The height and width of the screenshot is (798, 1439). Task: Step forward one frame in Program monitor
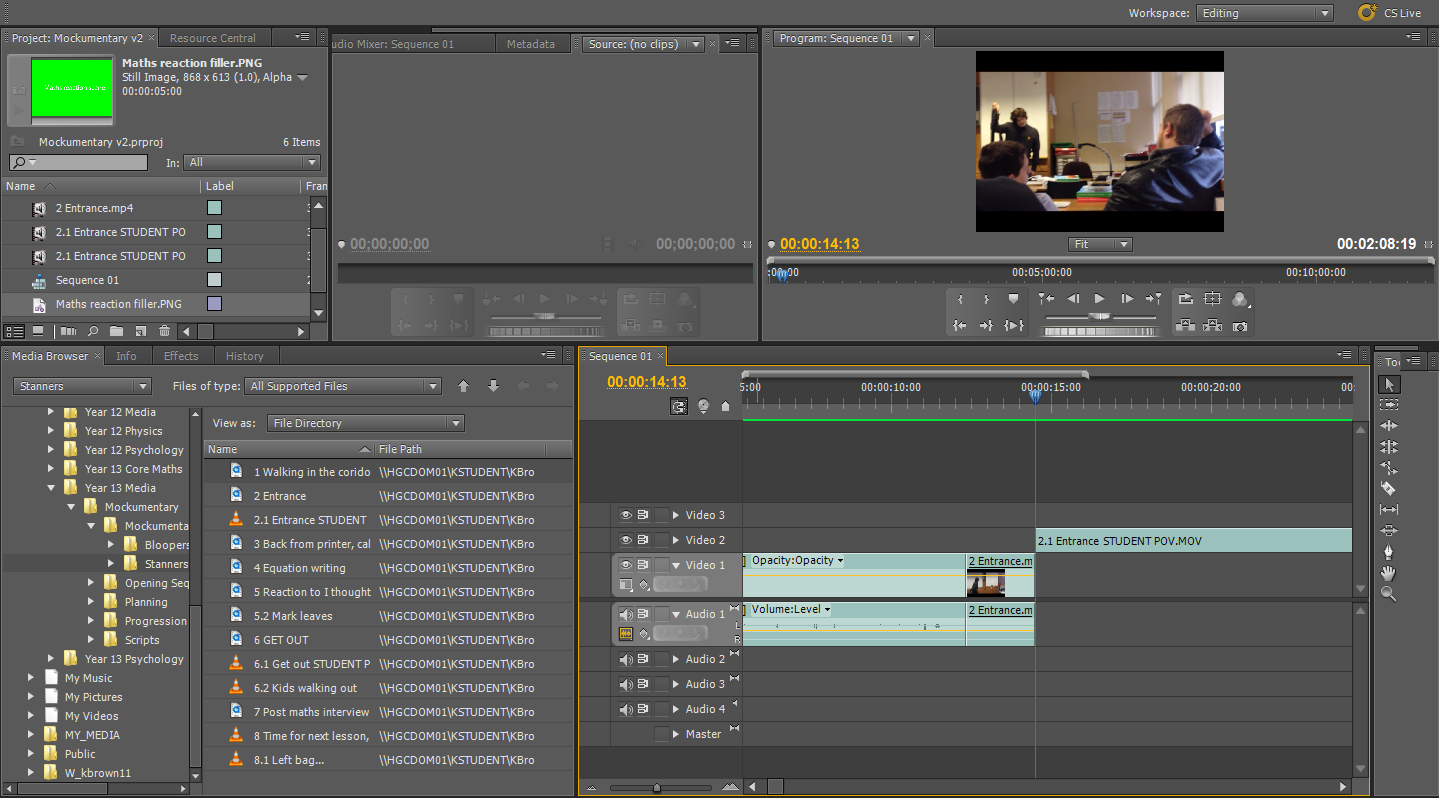(x=1127, y=299)
